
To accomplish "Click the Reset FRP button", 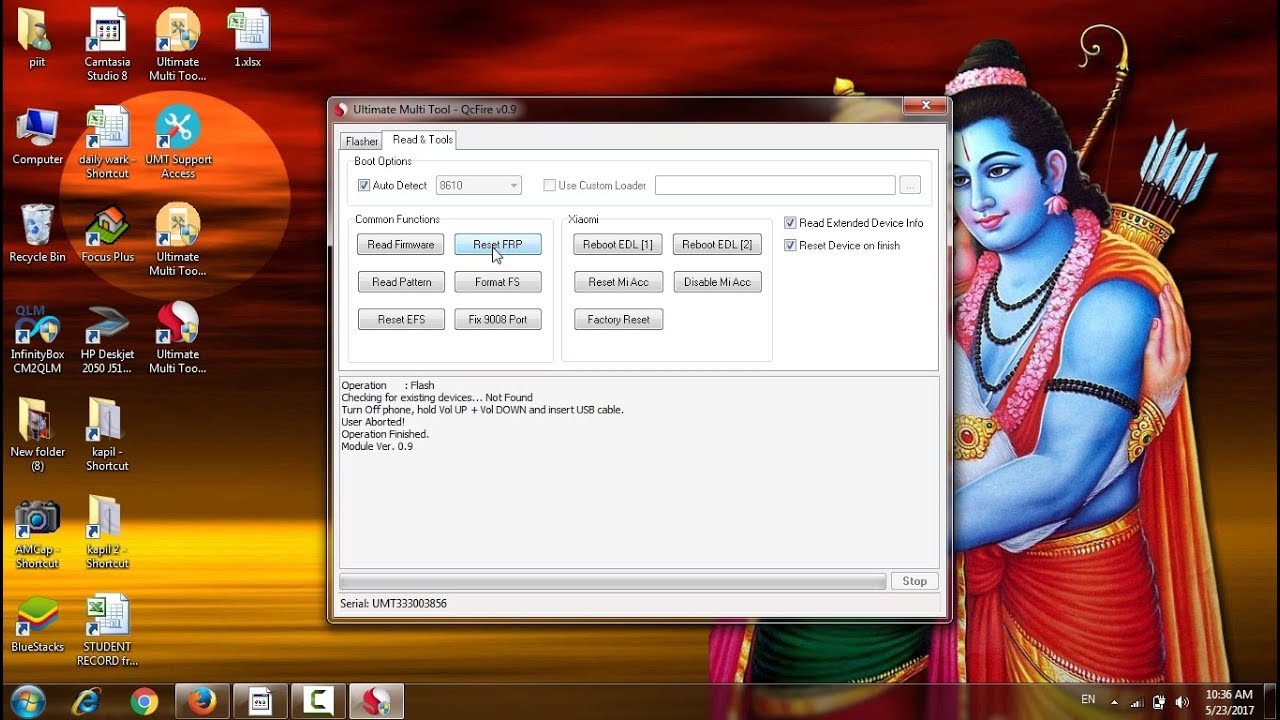I will pyautogui.click(x=498, y=244).
